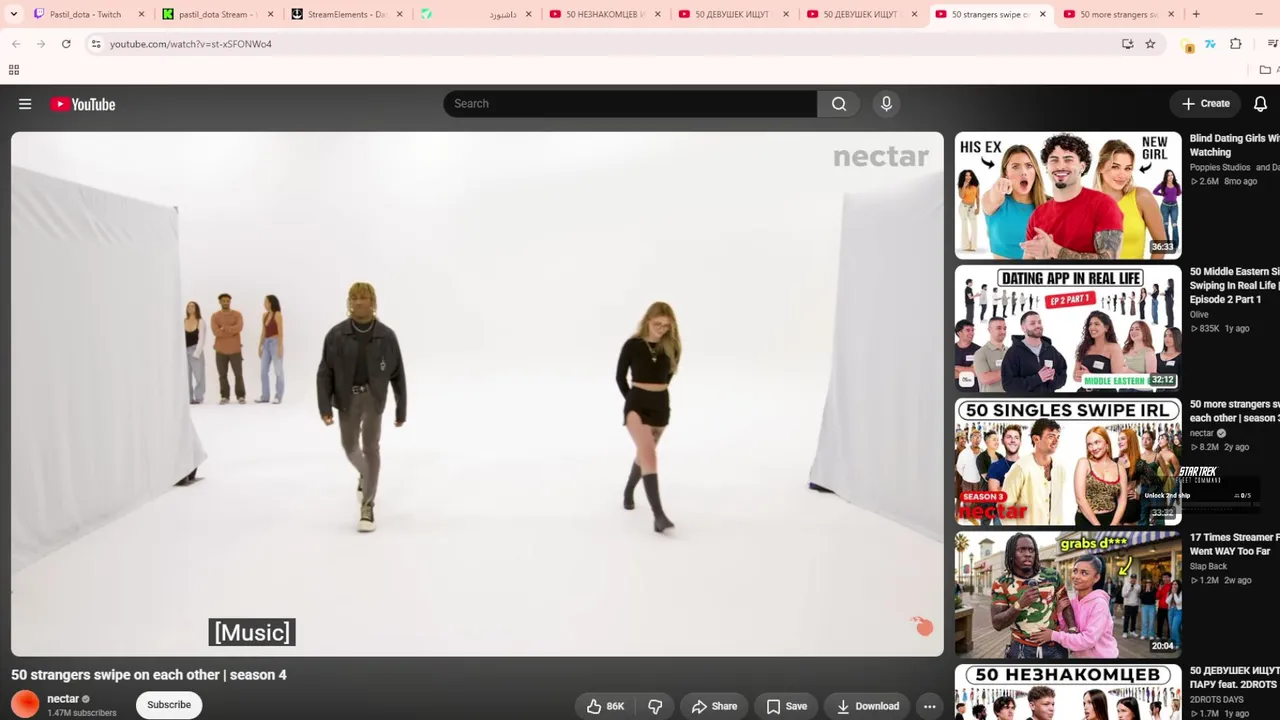Go back with the browser arrow
This screenshot has height=720, width=1280.
pos(16,44)
